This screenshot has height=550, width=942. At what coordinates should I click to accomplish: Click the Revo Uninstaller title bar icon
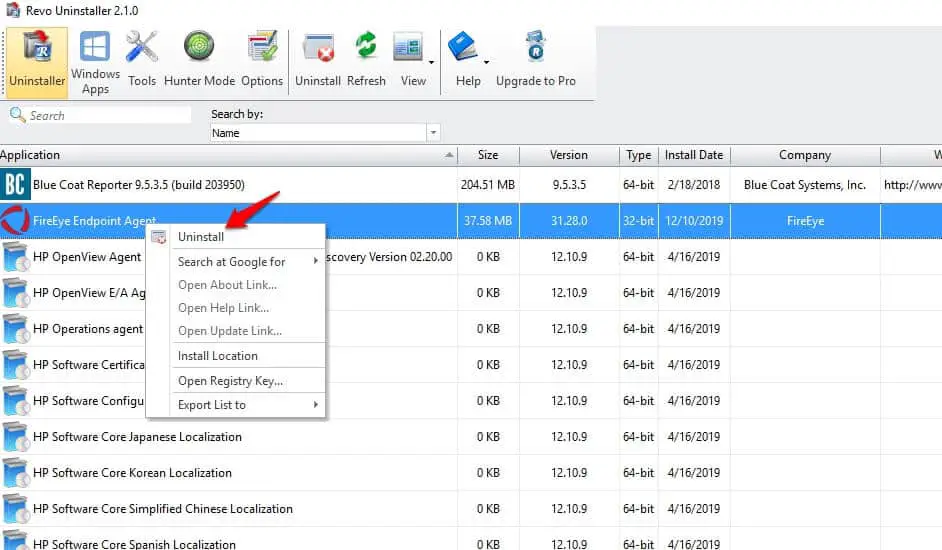pos(13,10)
